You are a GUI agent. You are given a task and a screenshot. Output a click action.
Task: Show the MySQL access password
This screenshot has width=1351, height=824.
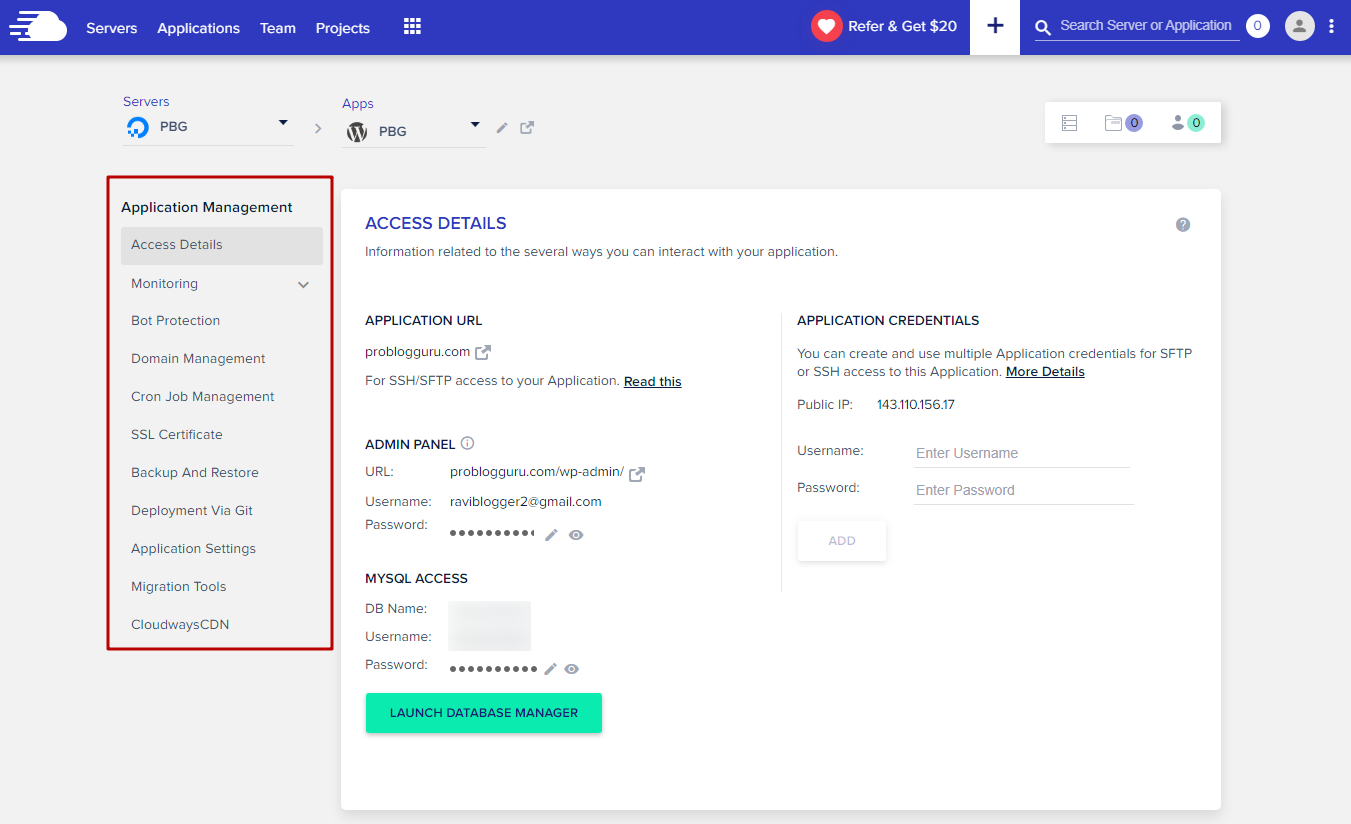[571, 668]
